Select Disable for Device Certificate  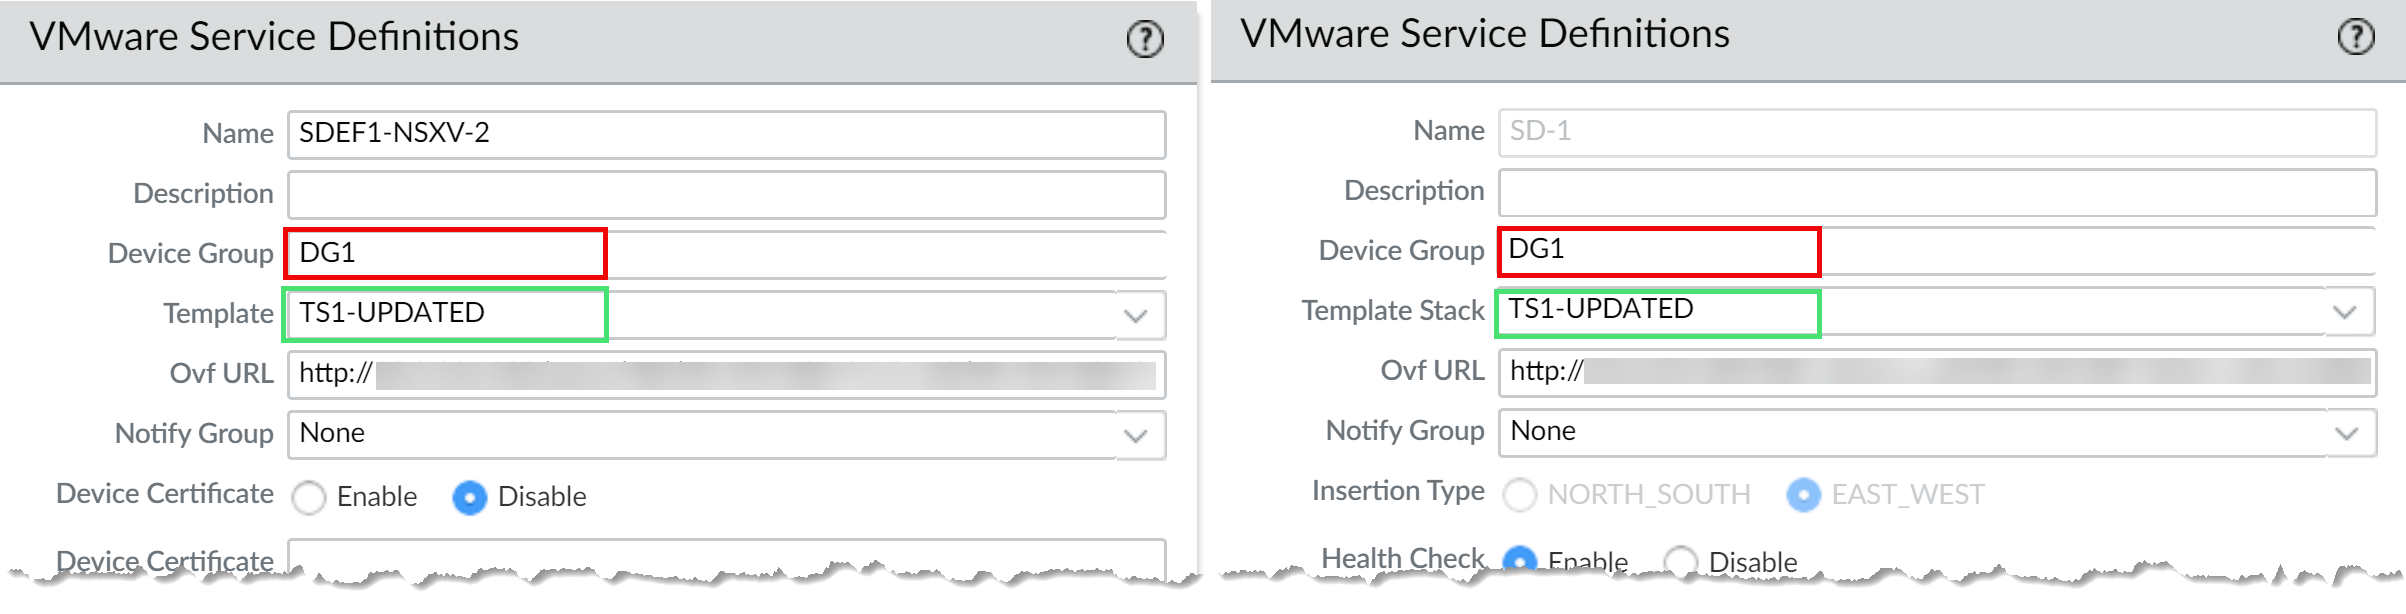469,497
